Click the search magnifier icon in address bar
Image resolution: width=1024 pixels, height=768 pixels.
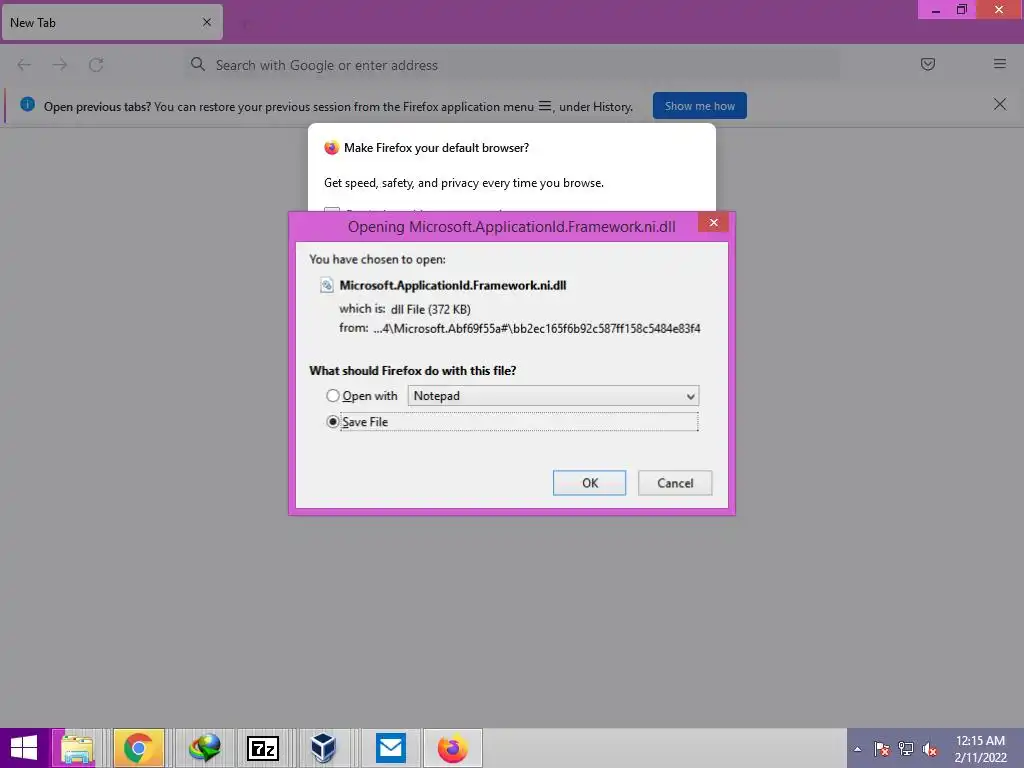198,64
